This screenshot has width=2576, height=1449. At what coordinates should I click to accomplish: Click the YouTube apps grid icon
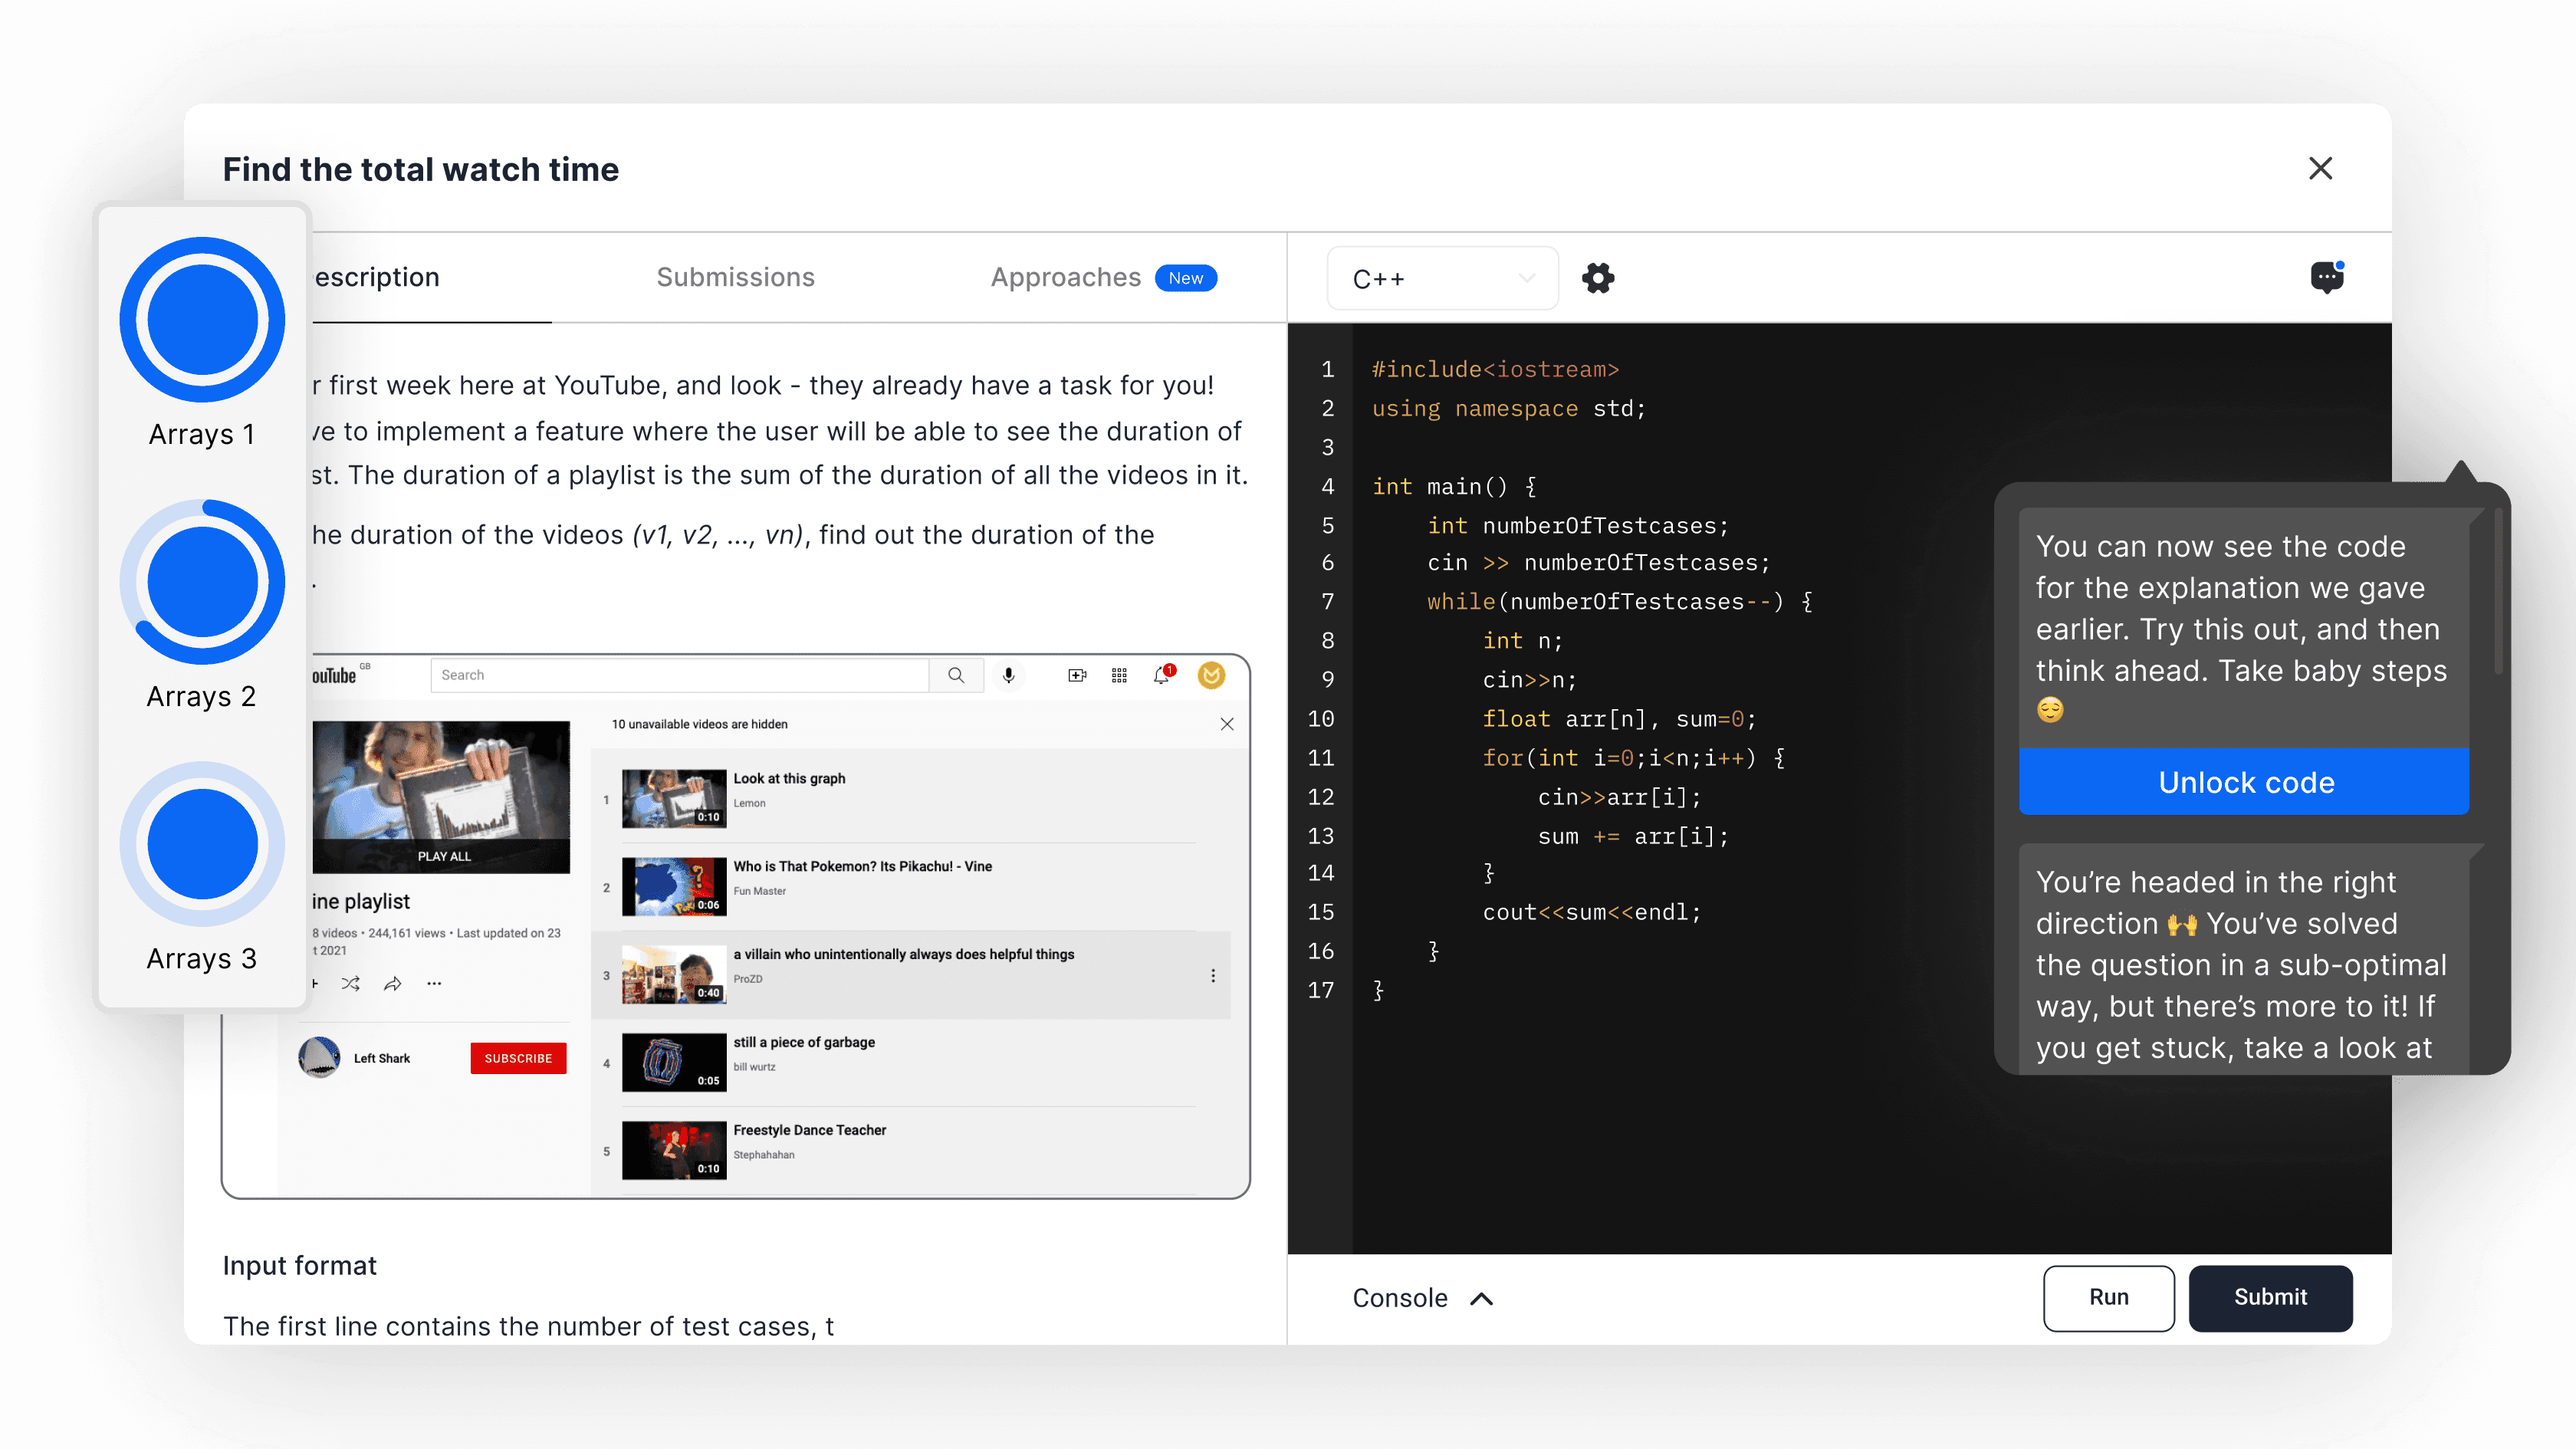1119,675
